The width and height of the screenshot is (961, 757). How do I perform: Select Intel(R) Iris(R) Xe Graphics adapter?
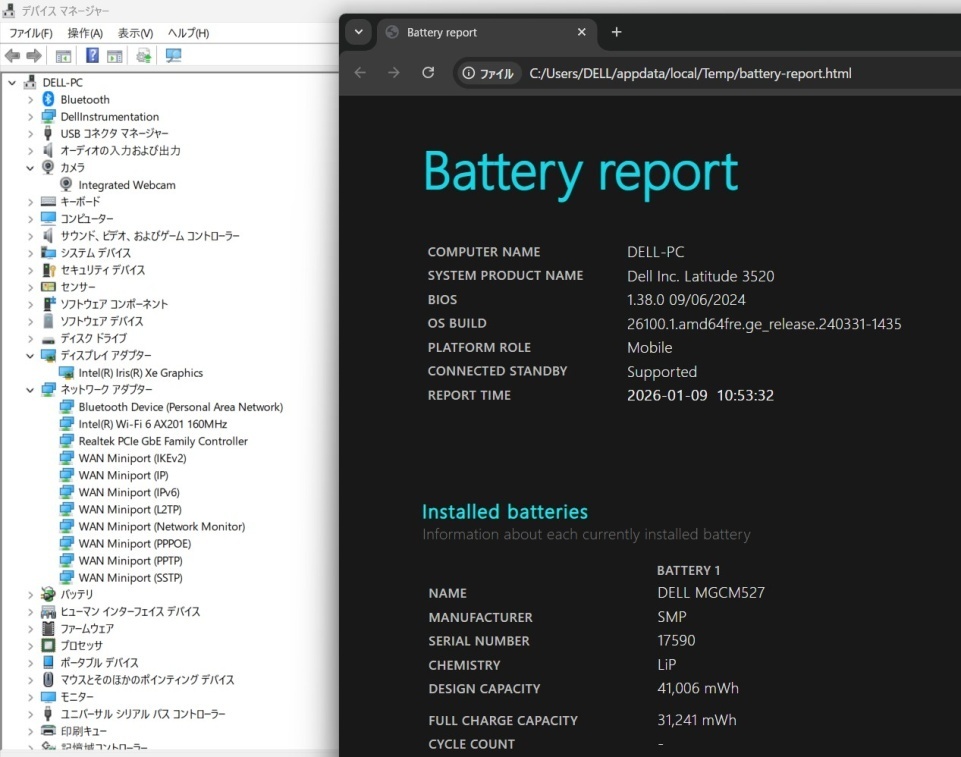pos(140,373)
